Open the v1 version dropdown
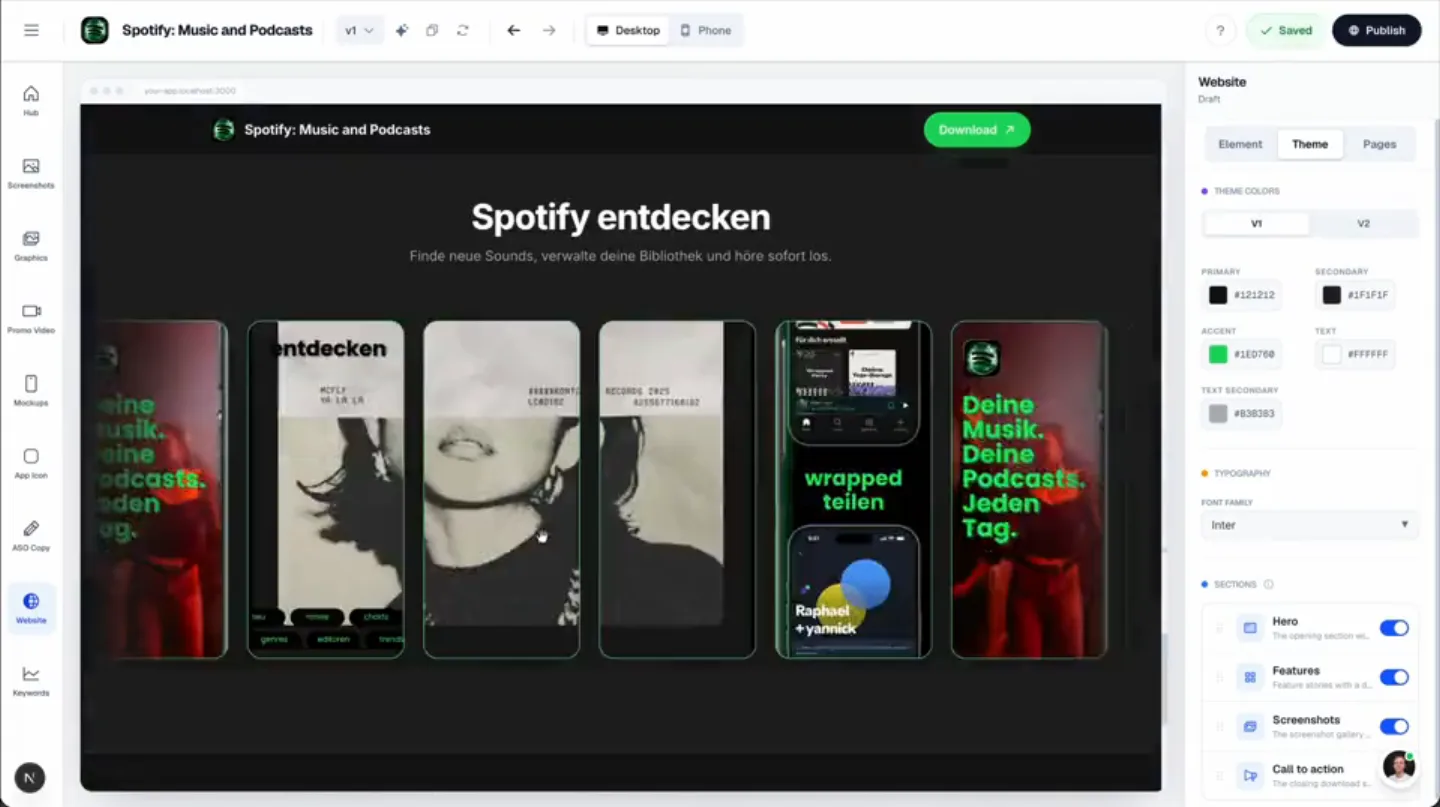This screenshot has width=1440, height=807. (359, 30)
